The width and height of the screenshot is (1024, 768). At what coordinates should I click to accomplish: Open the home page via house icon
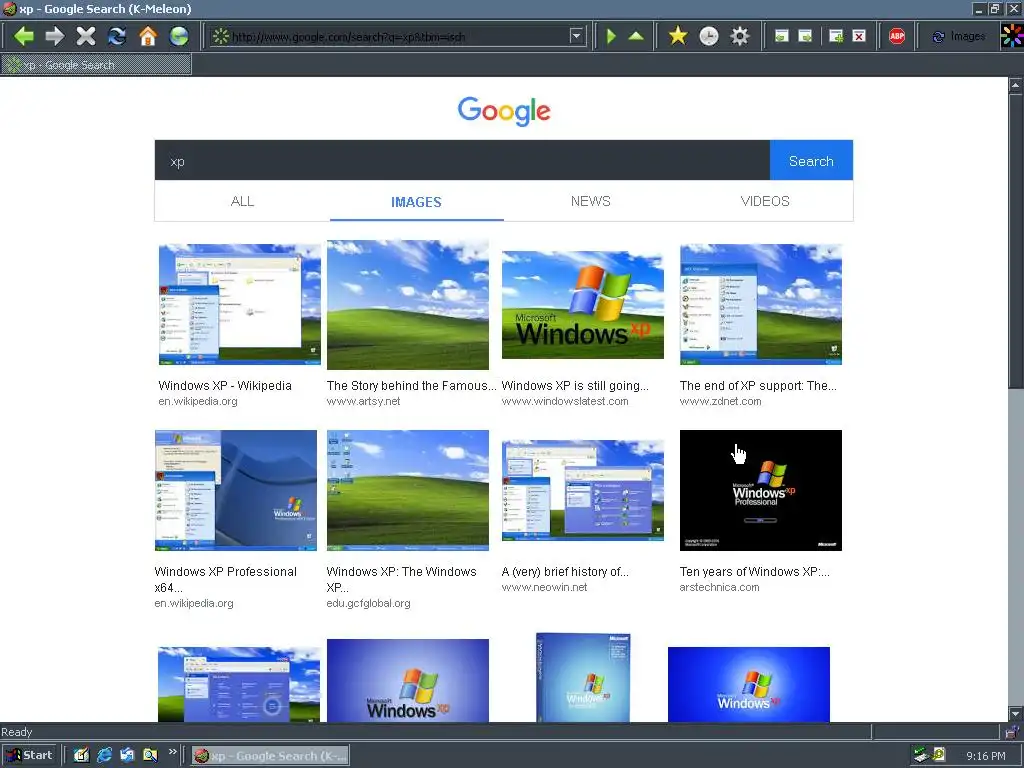pos(148,36)
